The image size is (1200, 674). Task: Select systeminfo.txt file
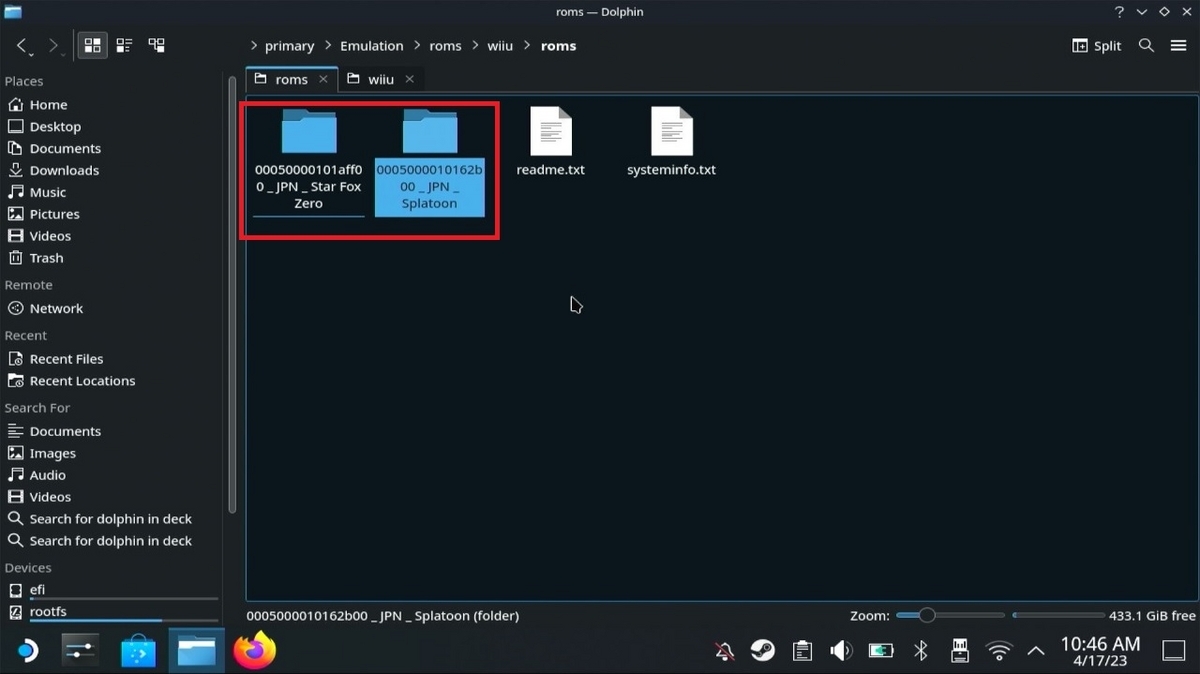click(671, 142)
